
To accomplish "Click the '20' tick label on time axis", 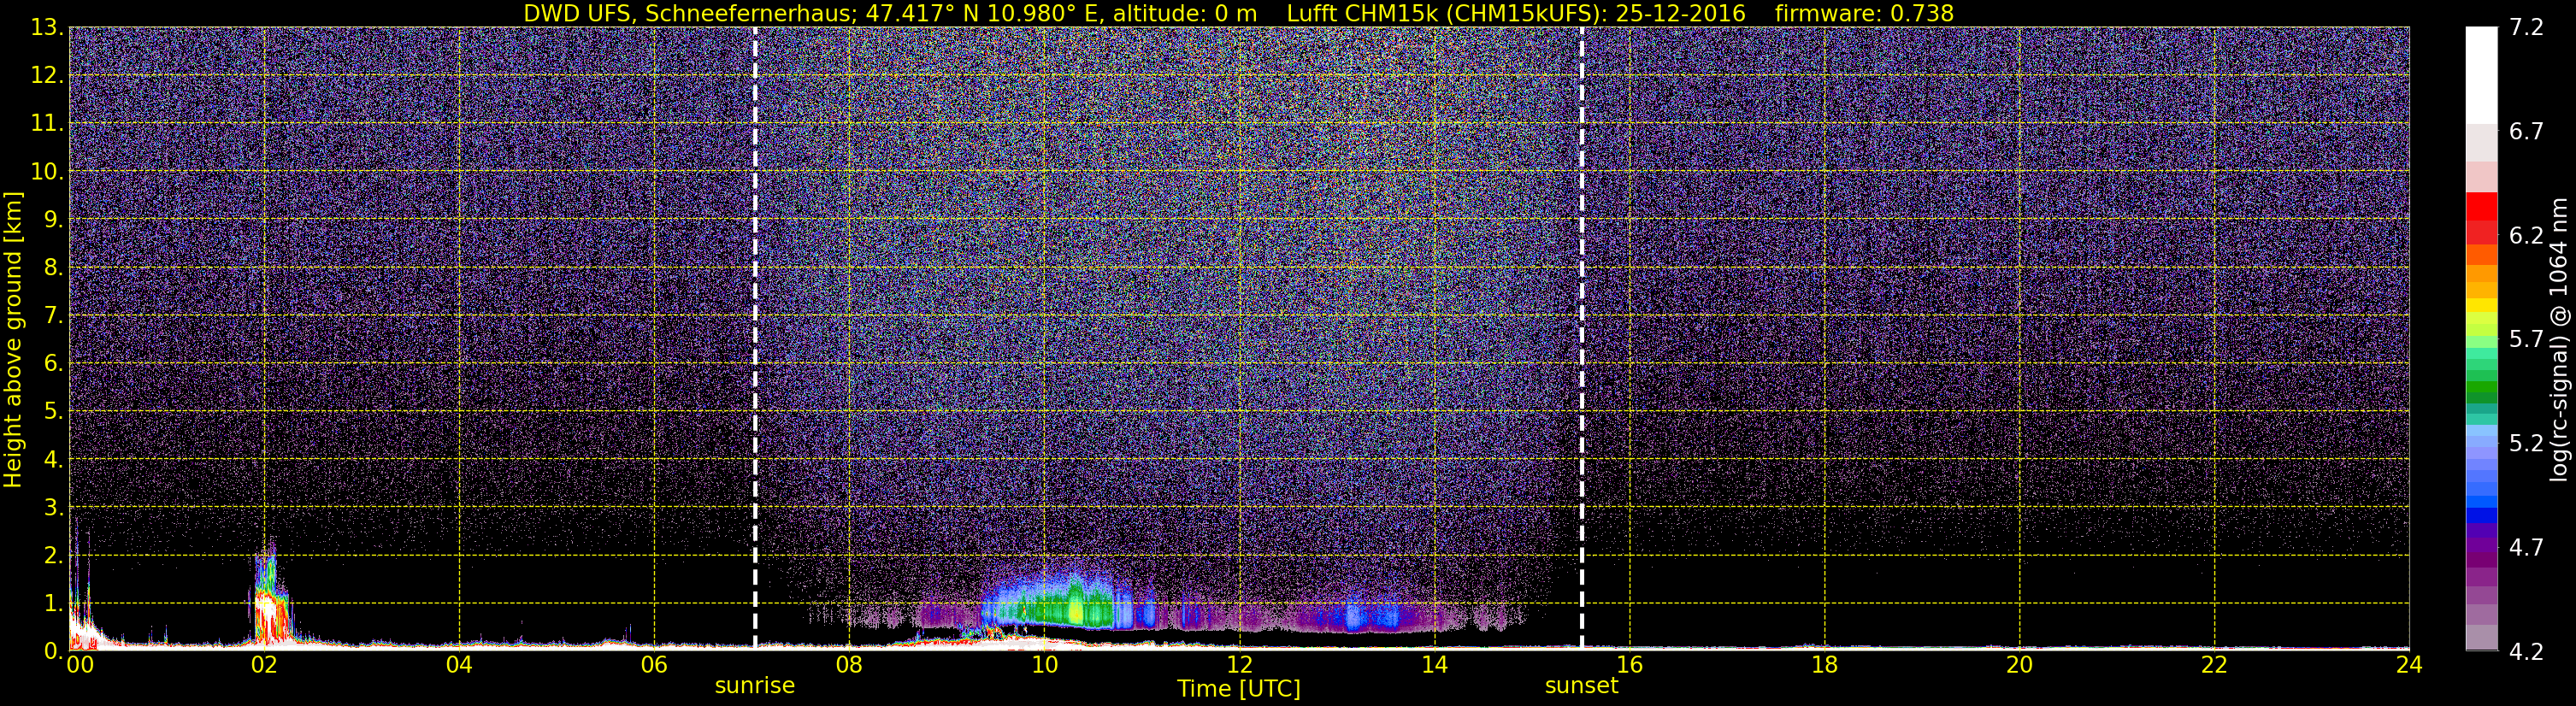I will tap(2019, 665).
